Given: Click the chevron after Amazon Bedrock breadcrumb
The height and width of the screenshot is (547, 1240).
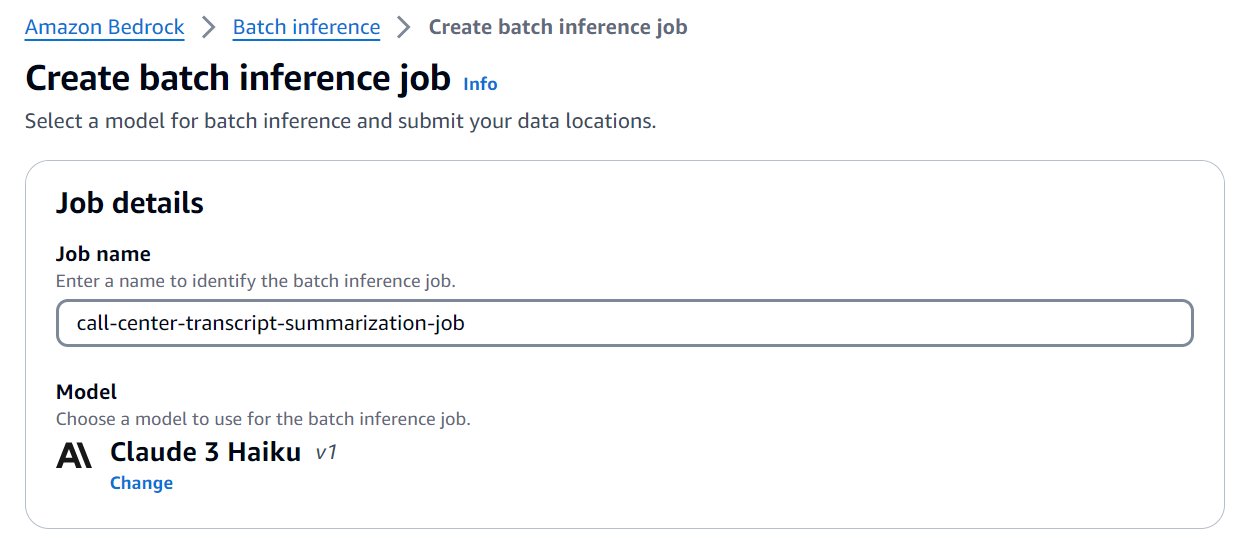Looking at the screenshot, I should (208, 27).
